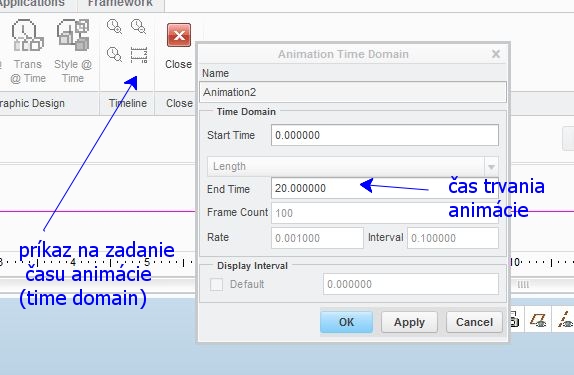Click the End Time input field

pos(385,188)
